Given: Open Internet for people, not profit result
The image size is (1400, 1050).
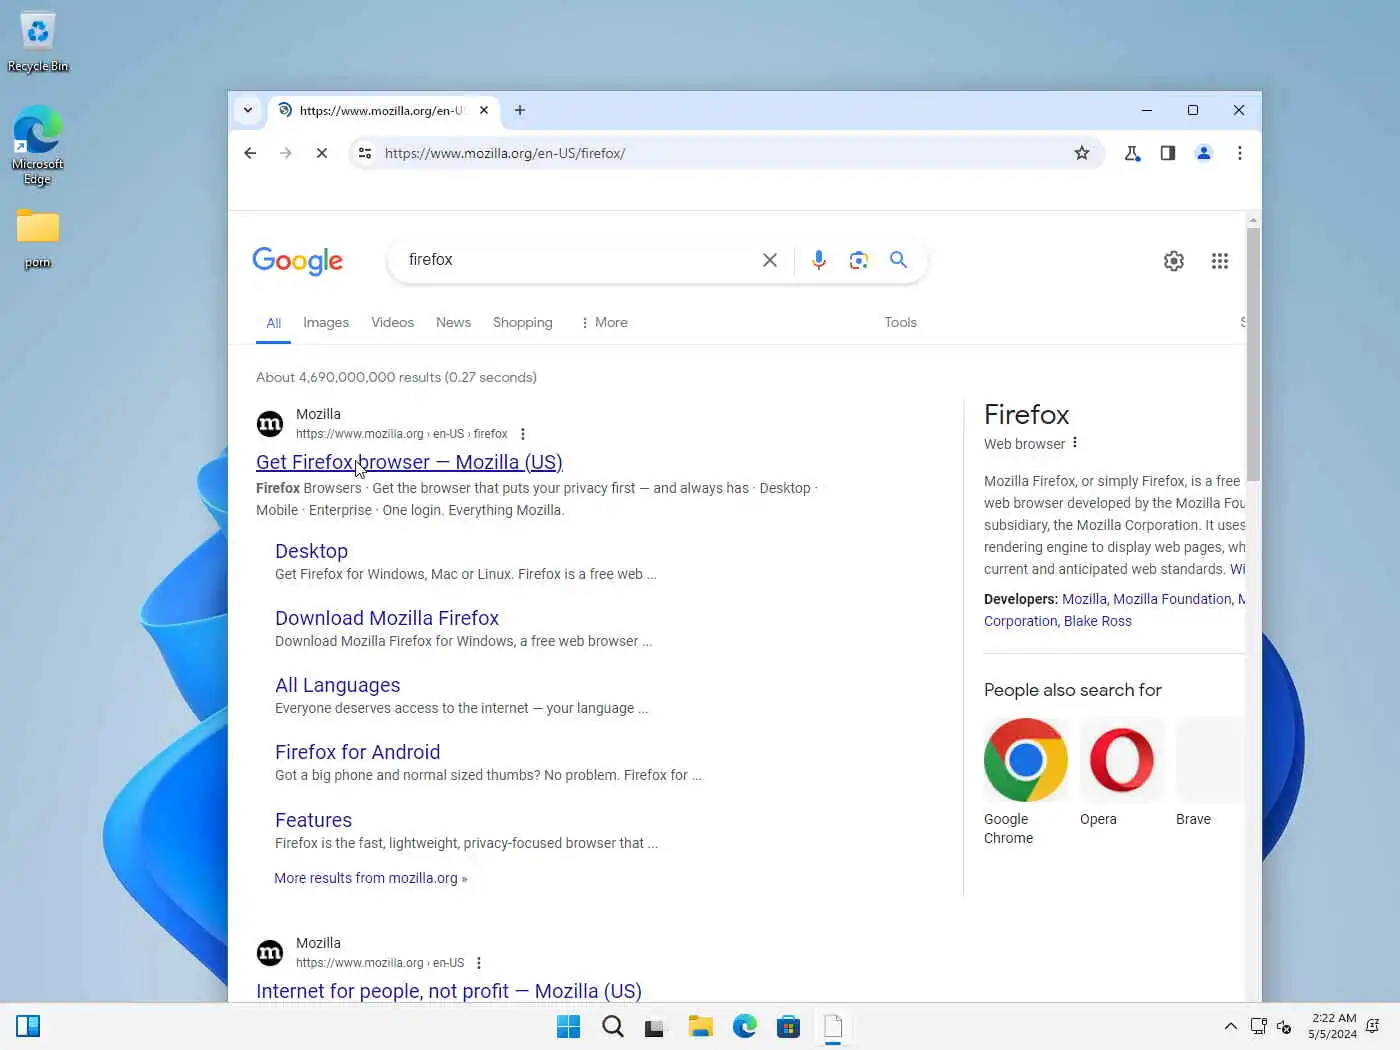Looking at the screenshot, I should pyautogui.click(x=449, y=991).
